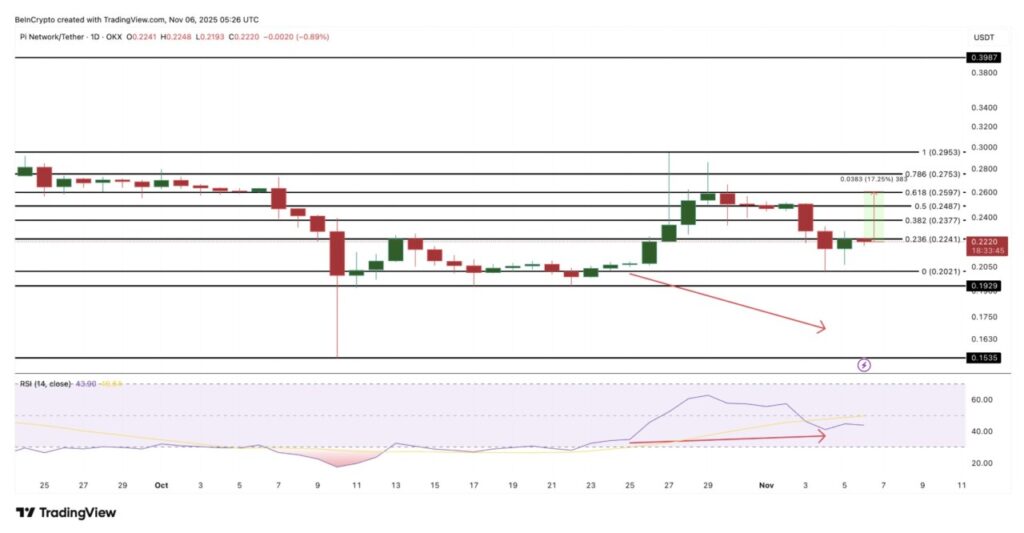Screen dimensions: 1024x533
Task: Click the Oct label on time axis
Action: point(162,484)
